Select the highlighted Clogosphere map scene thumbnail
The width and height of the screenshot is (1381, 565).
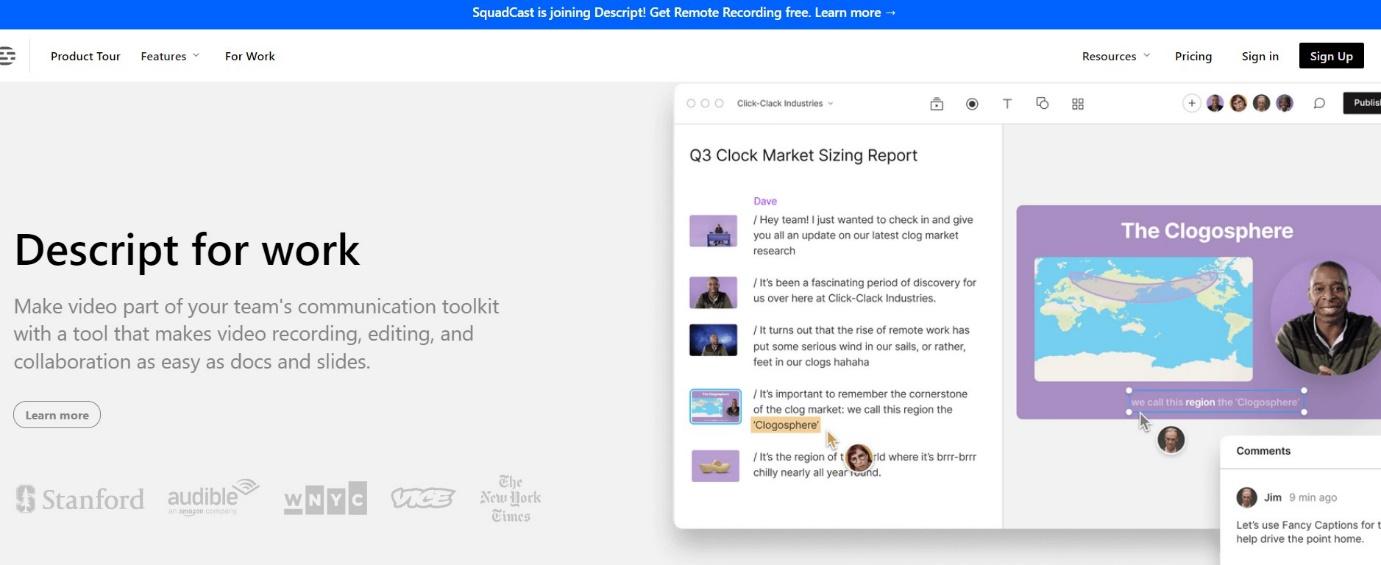(716, 407)
